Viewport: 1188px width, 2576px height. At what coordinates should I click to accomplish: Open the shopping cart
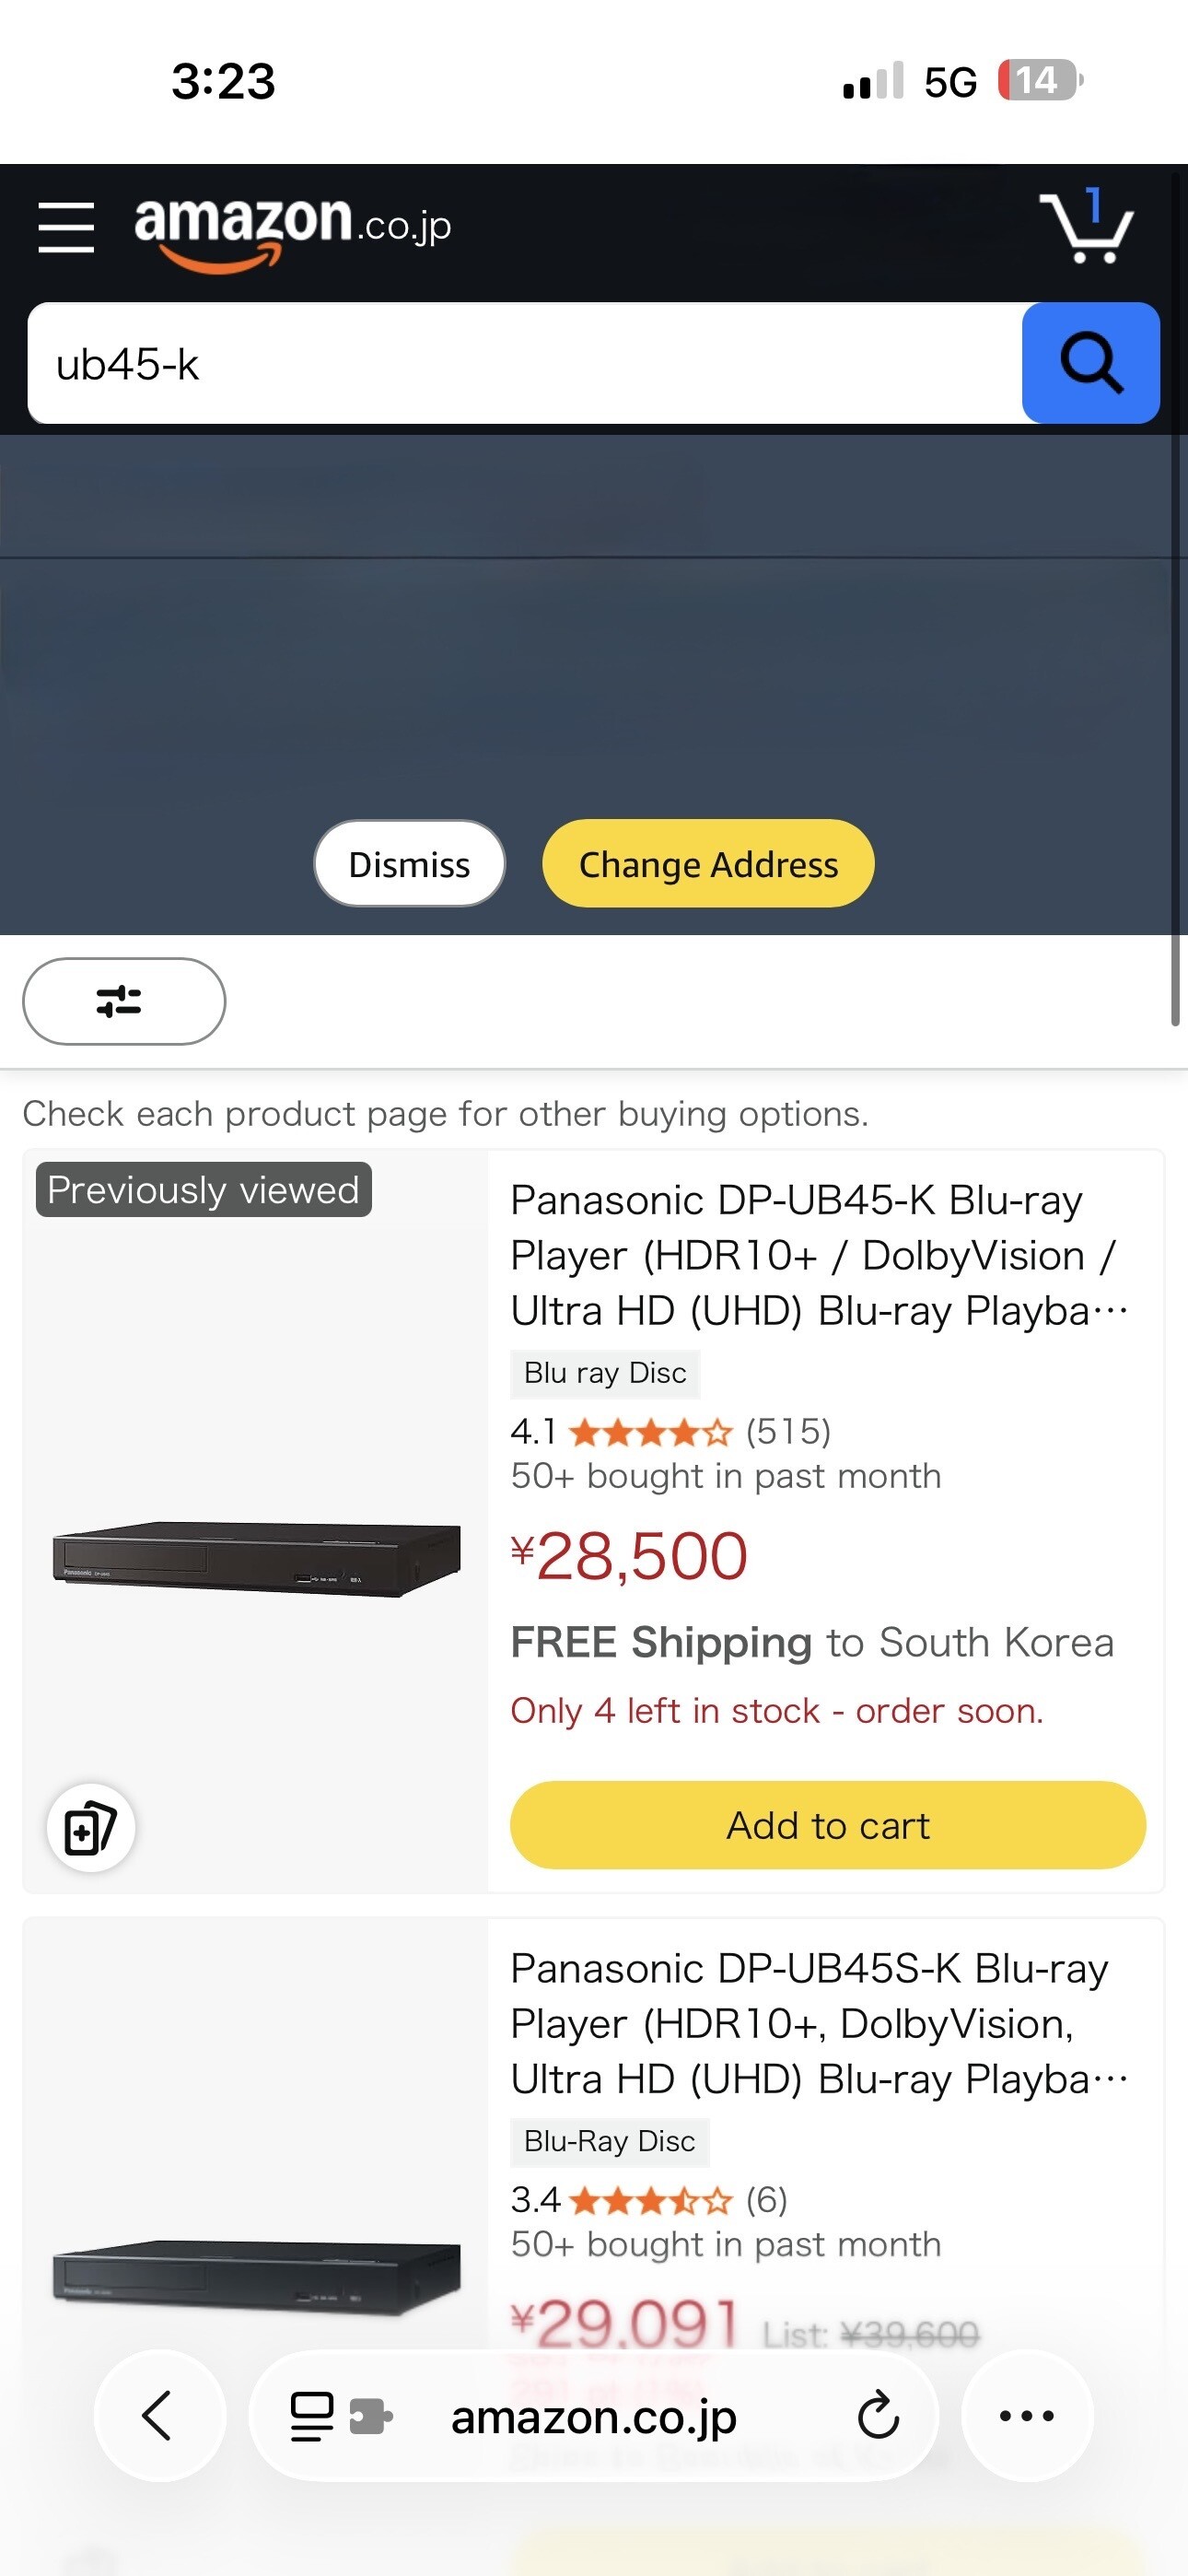[1087, 226]
